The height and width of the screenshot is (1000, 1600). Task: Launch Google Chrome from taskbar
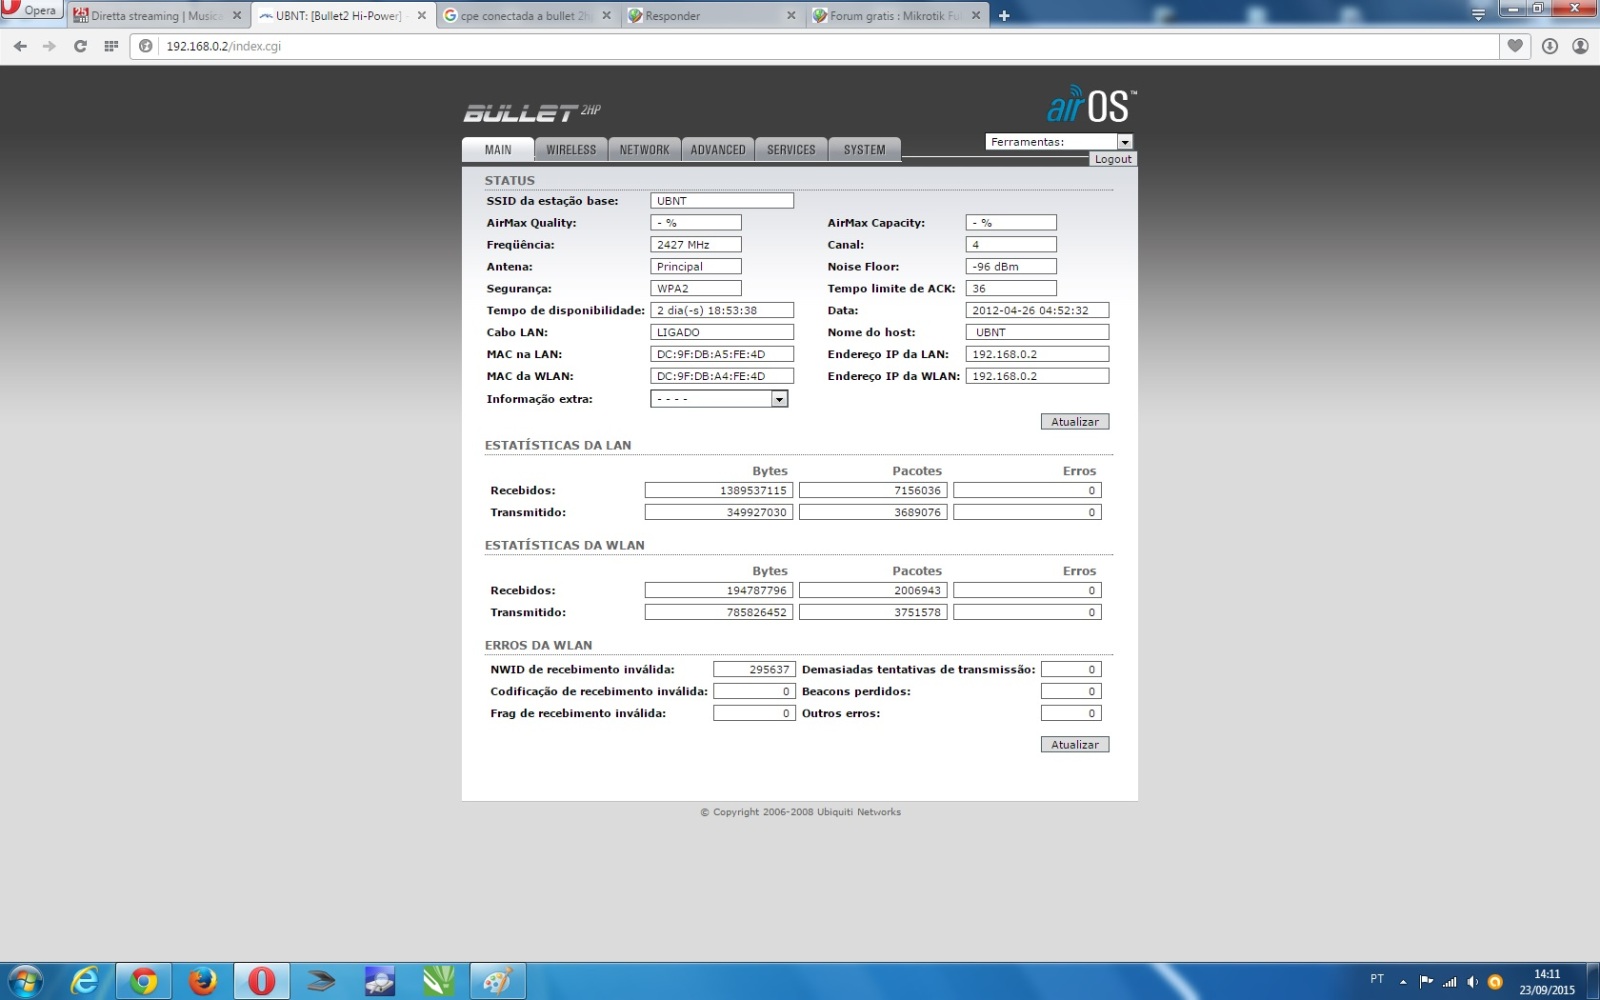coord(144,981)
